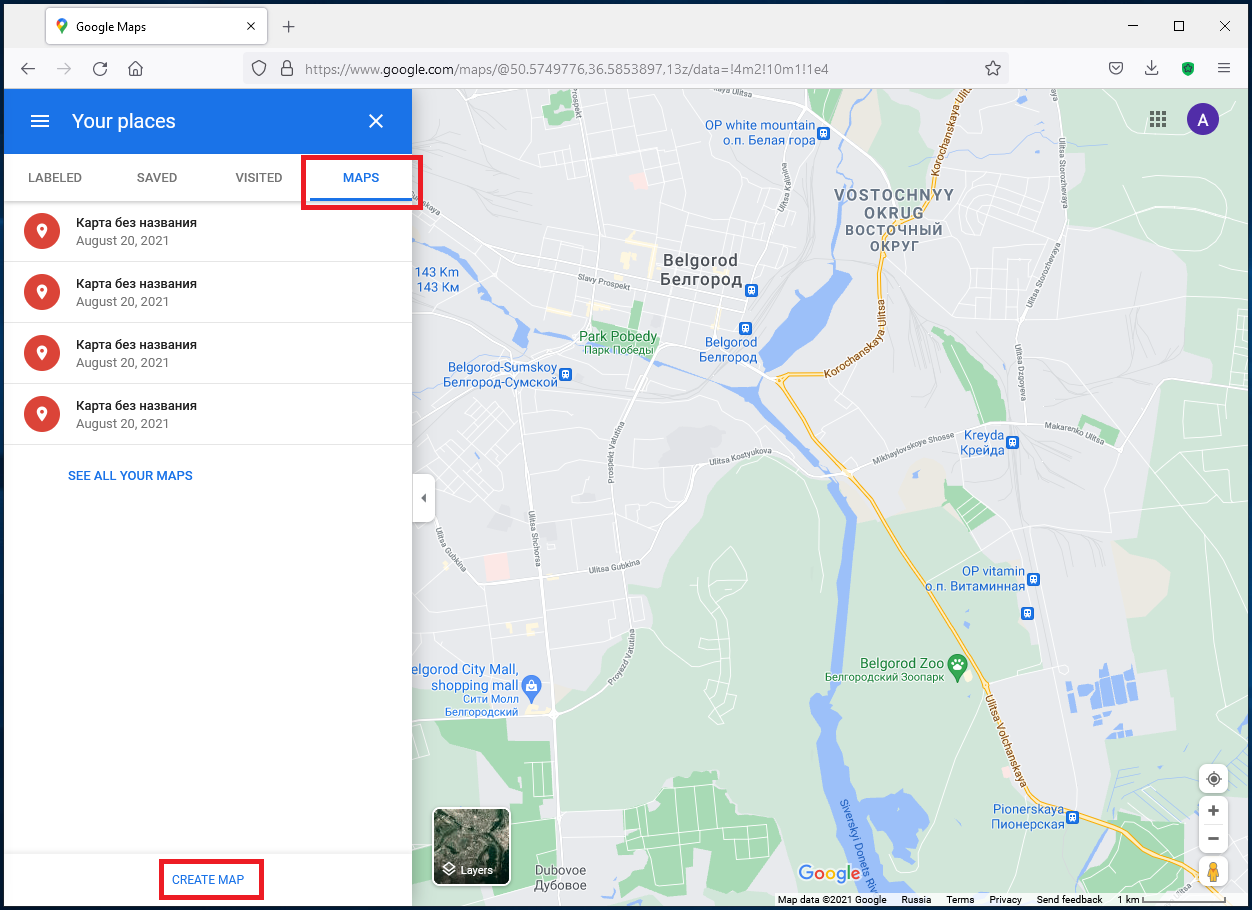
Task: Click the site lock icon in address bar
Action: pos(287,69)
